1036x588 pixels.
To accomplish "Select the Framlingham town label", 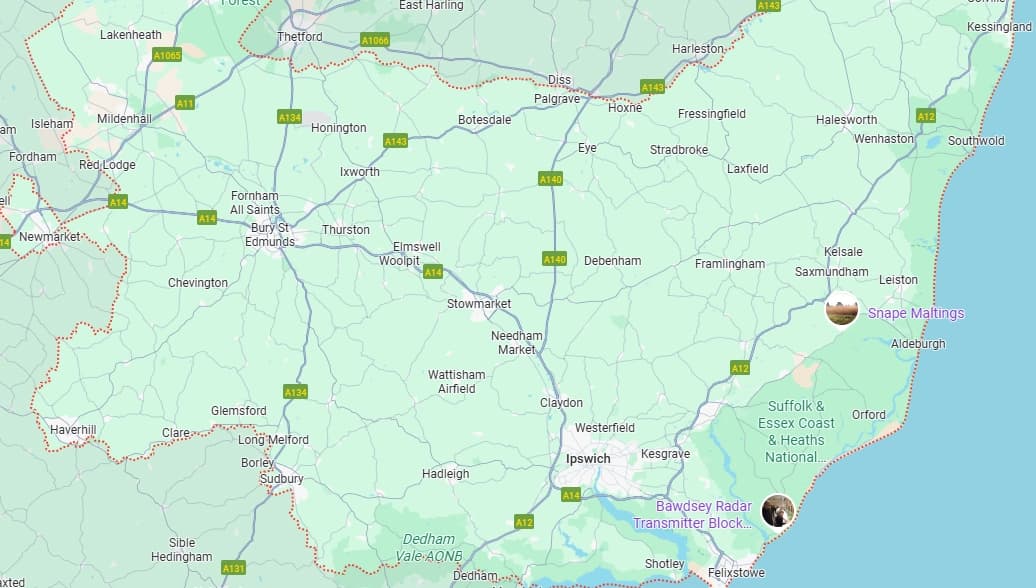I will pos(729,264).
